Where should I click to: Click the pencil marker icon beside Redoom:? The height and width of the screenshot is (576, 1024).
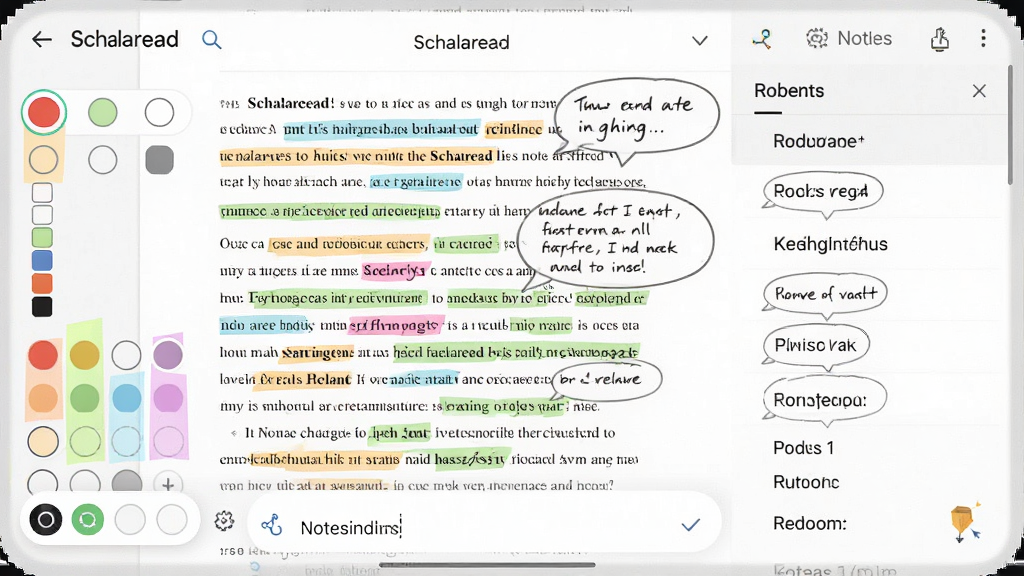pos(965,522)
